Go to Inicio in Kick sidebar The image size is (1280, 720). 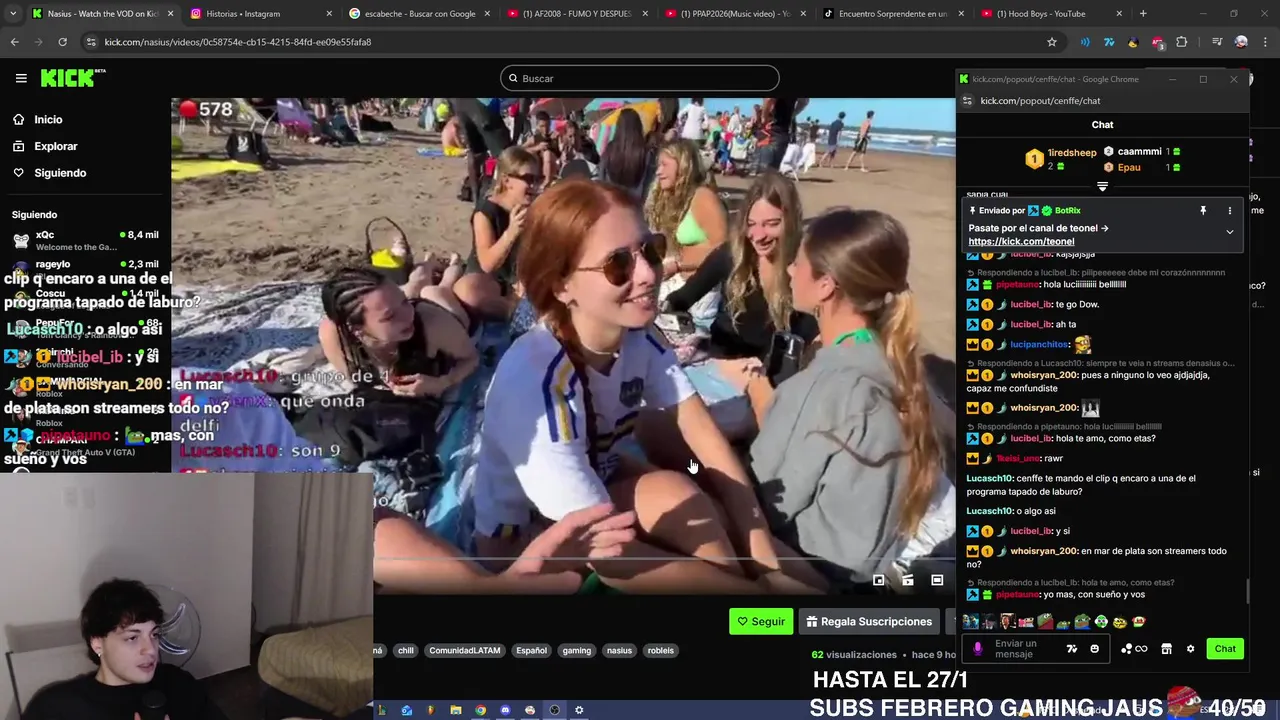[x=48, y=119]
